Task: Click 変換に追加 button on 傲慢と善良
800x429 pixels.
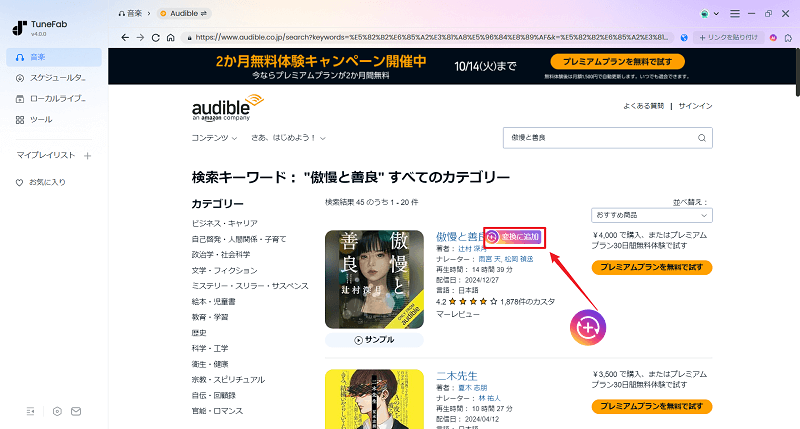Action: click(513, 237)
